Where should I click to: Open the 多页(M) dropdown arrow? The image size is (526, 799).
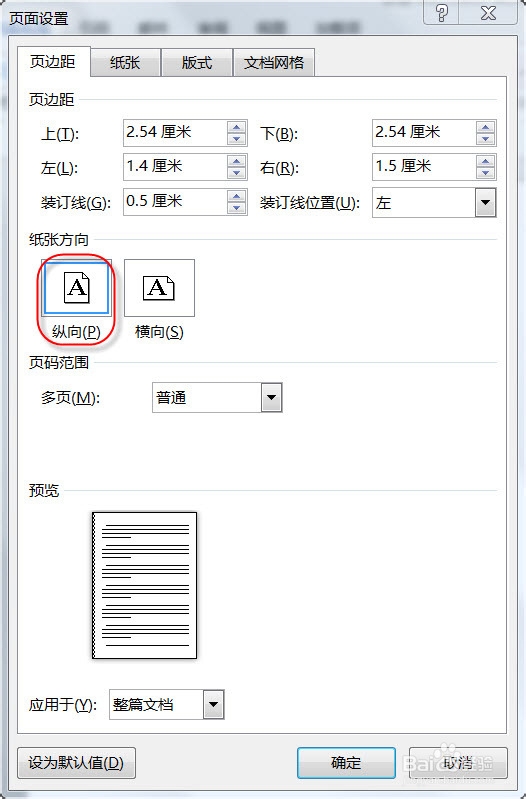(x=271, y=397)
